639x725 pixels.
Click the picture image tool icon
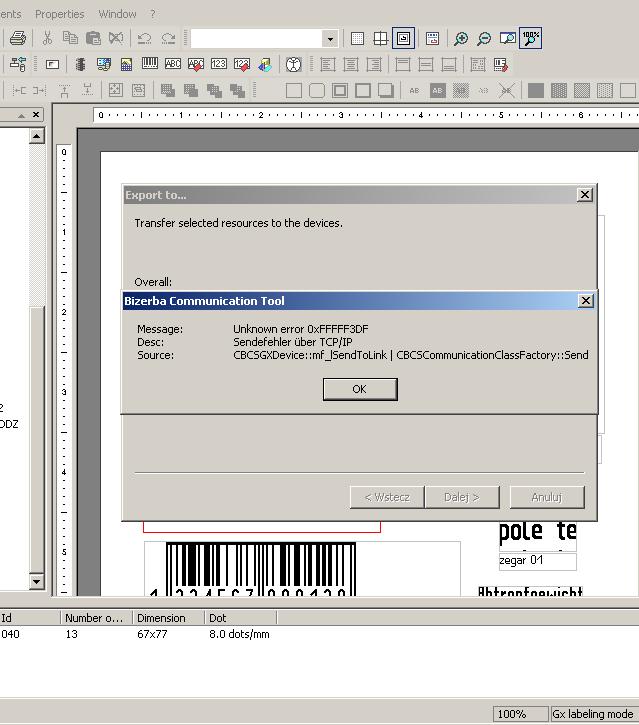tap(126, 64)
